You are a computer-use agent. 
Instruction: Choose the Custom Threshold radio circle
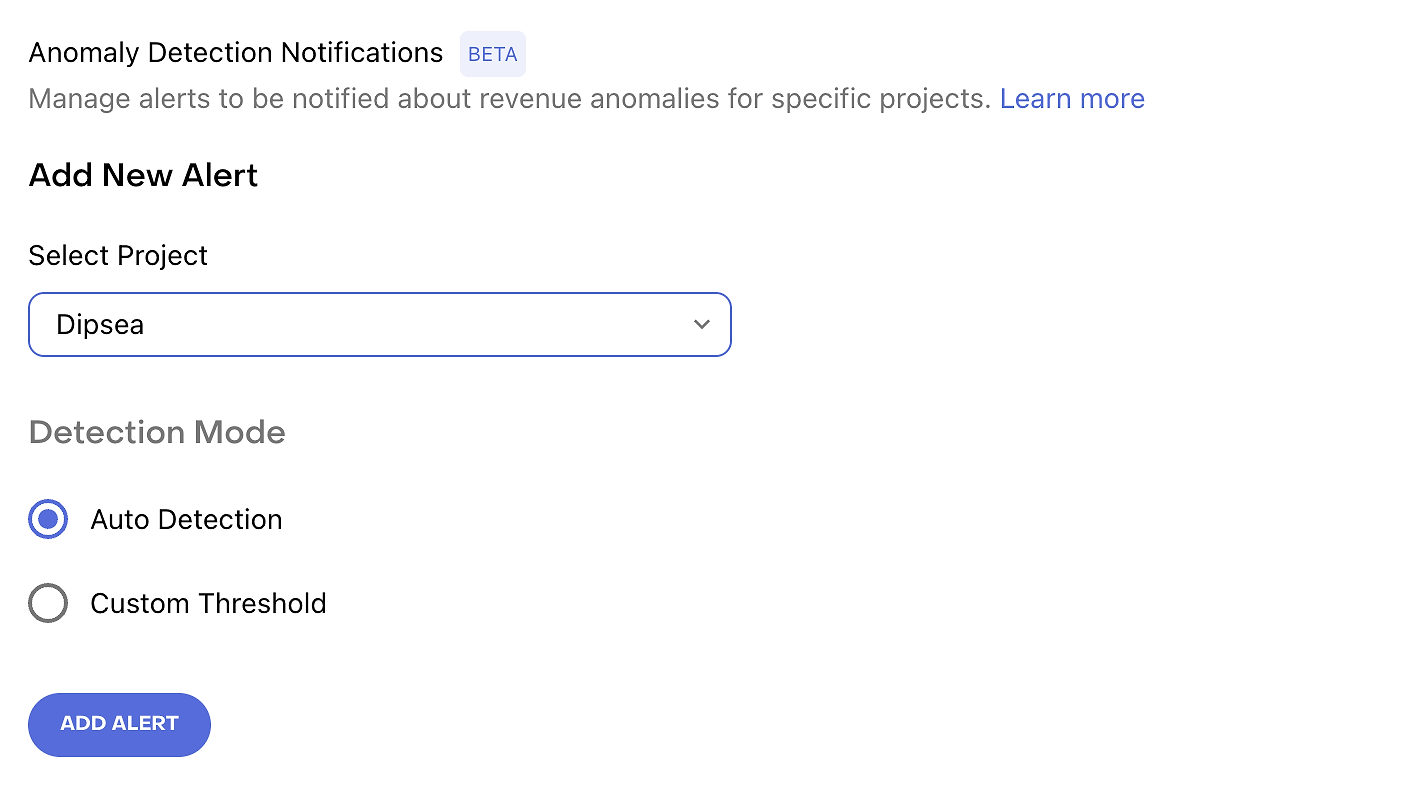tap(48, 603)
